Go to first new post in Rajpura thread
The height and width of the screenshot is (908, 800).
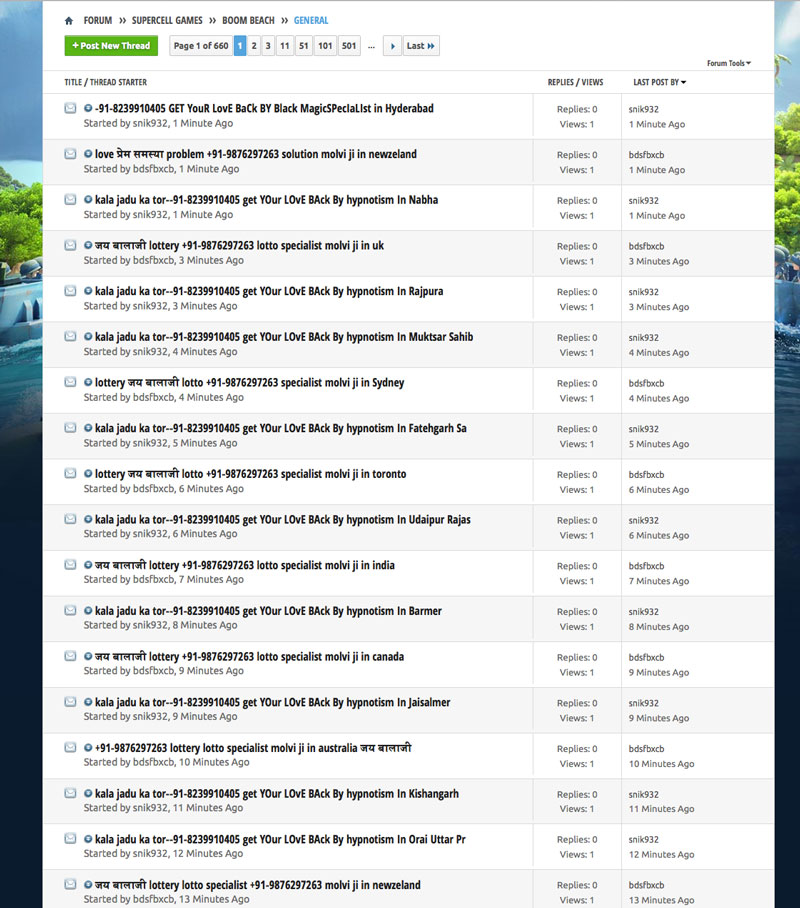(88, 291)
